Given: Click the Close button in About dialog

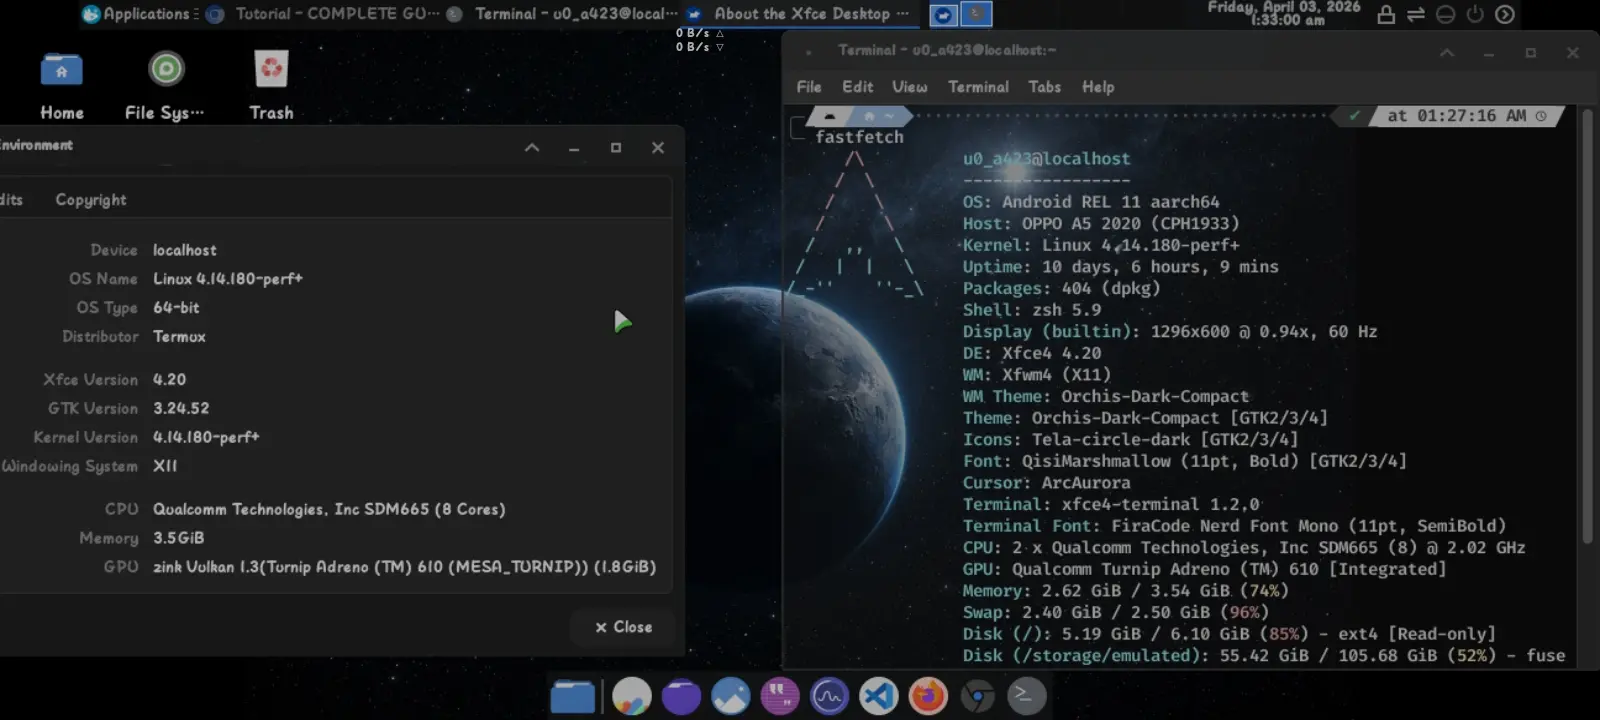Looking at the screenshot, I should pyautogui.click(x=623, y=627).
